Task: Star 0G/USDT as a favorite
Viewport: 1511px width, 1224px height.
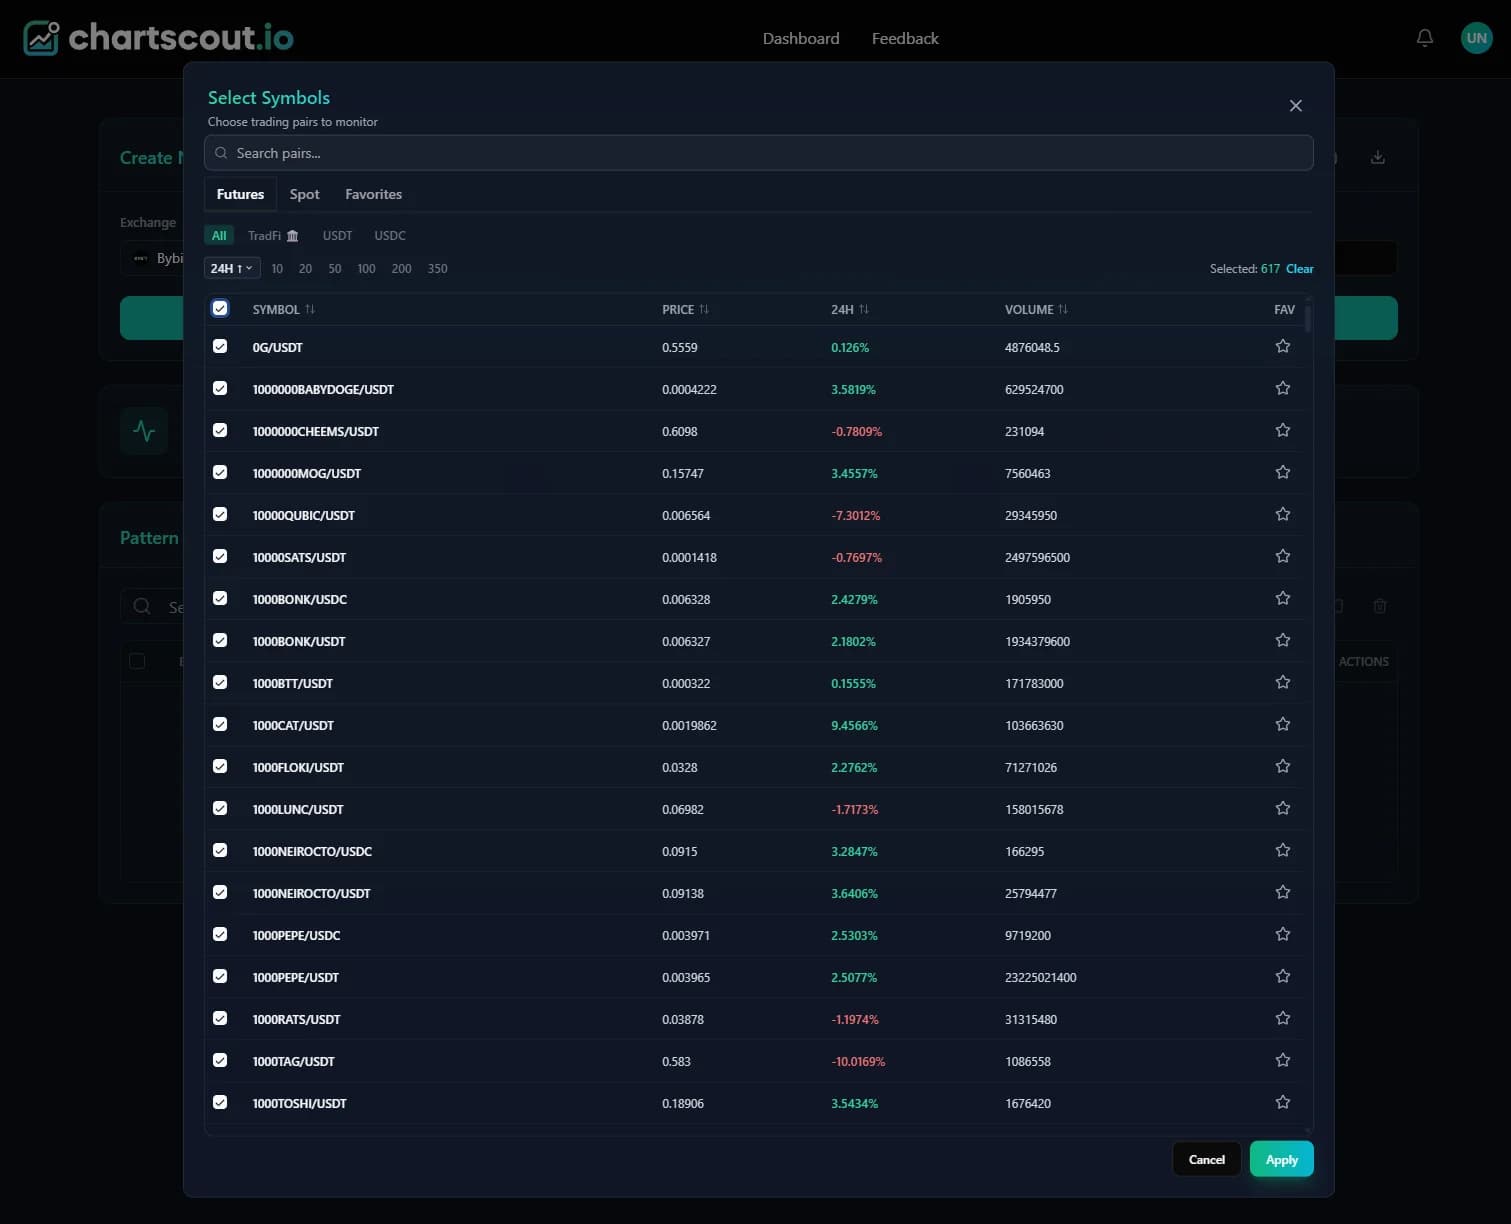Action: click(x=1283, y=345)
